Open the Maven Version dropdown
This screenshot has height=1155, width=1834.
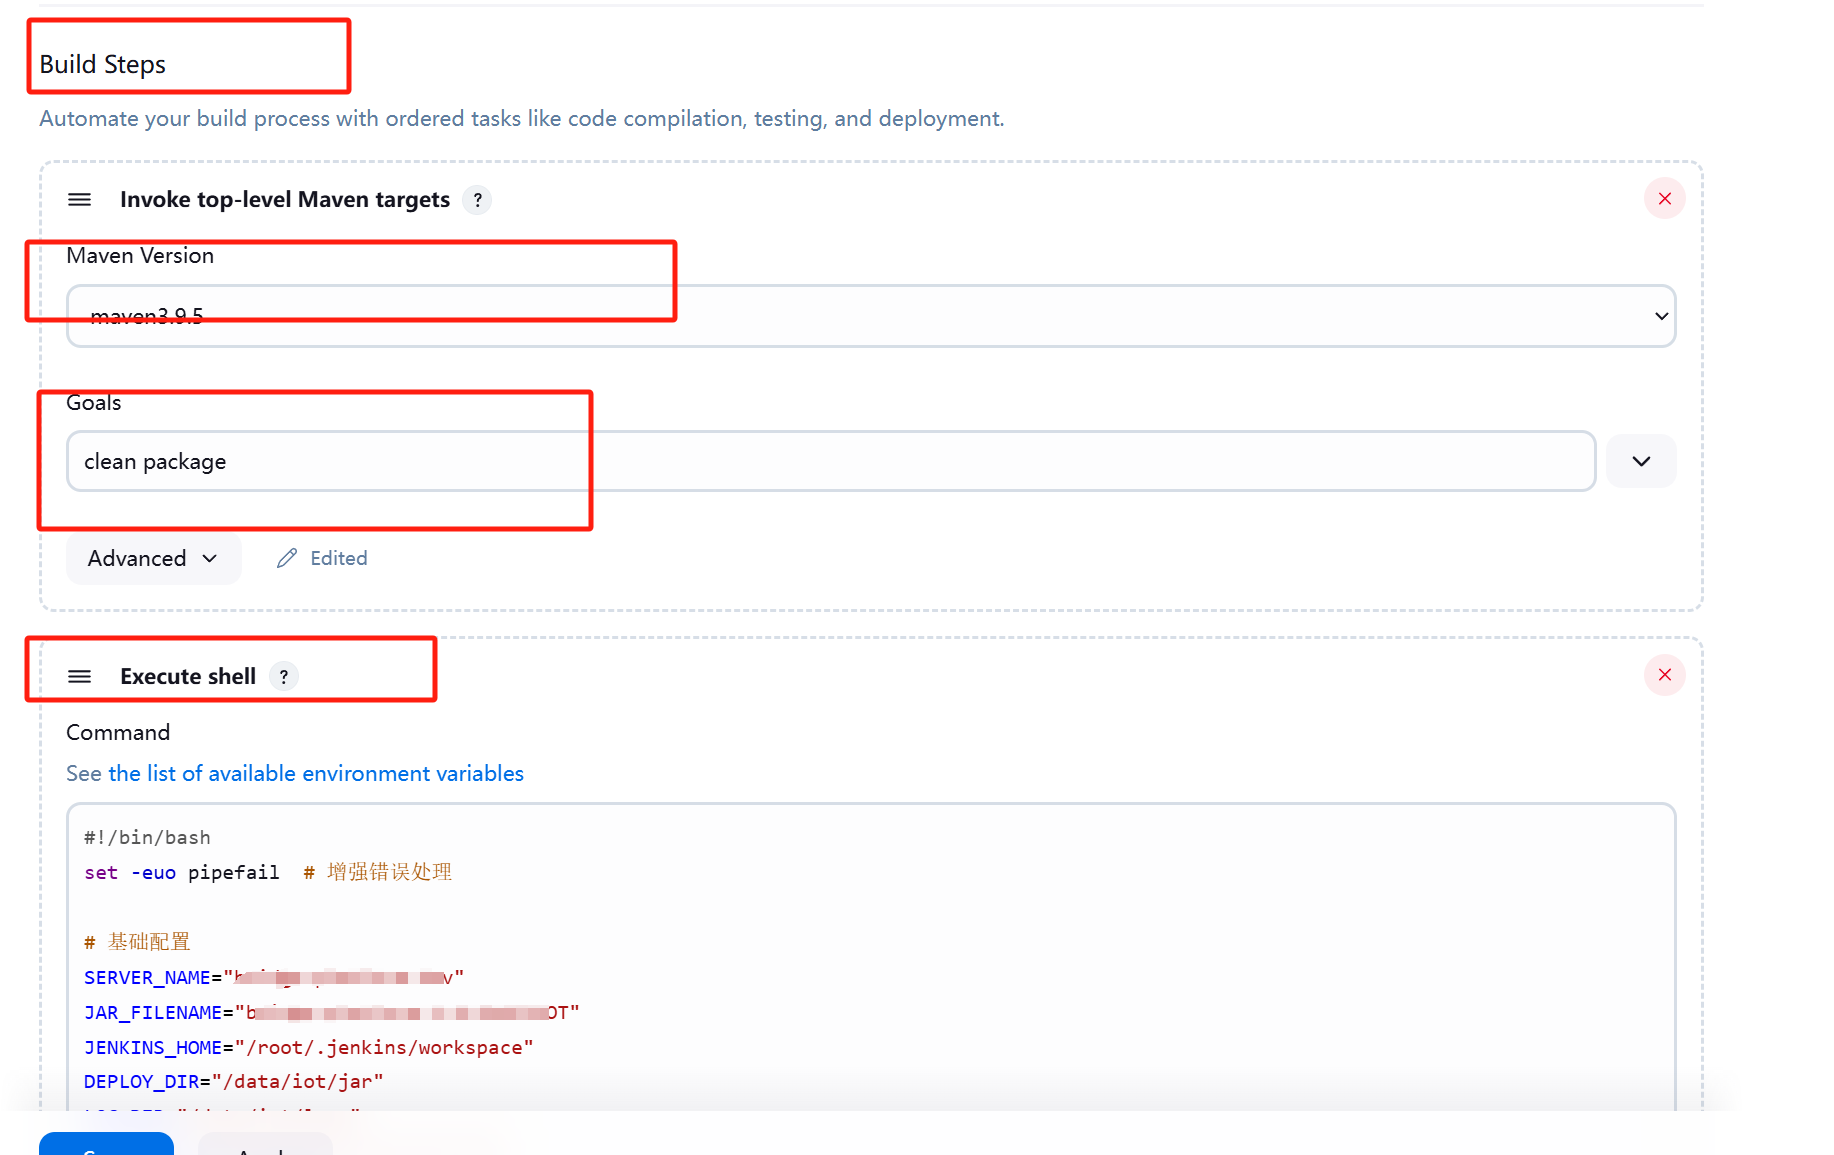point(871,316)
